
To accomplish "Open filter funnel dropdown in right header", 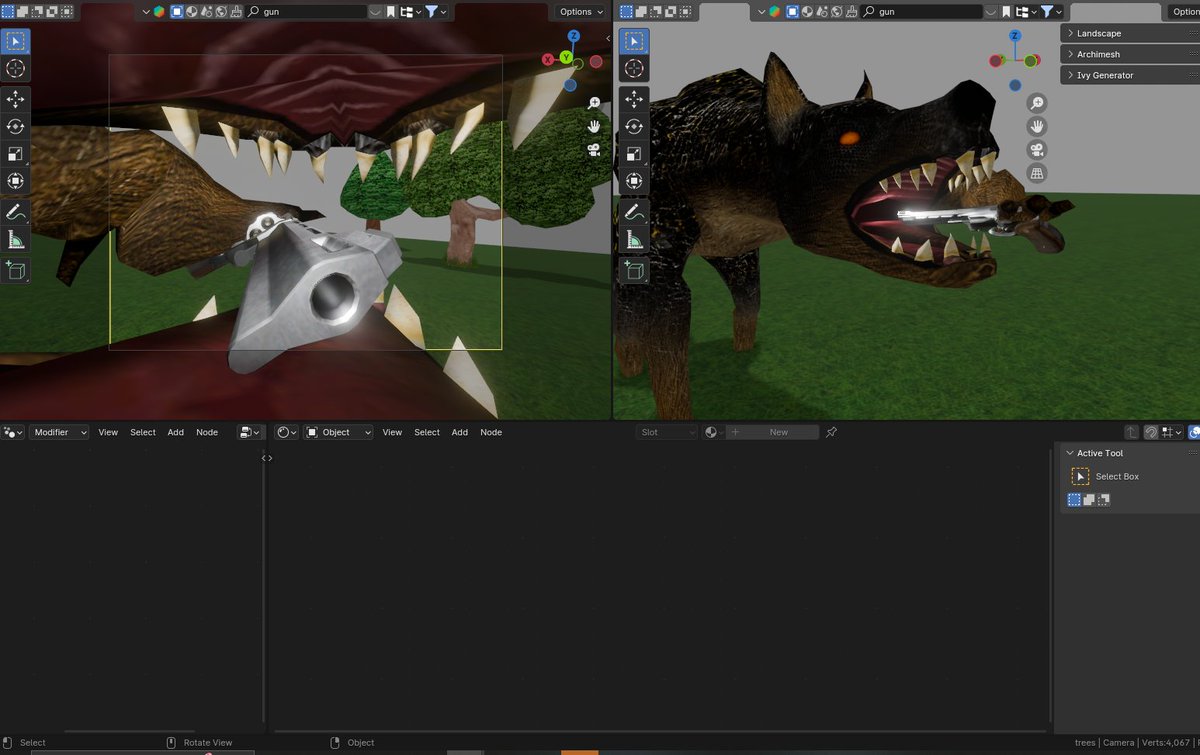I will click(1050, 12).
